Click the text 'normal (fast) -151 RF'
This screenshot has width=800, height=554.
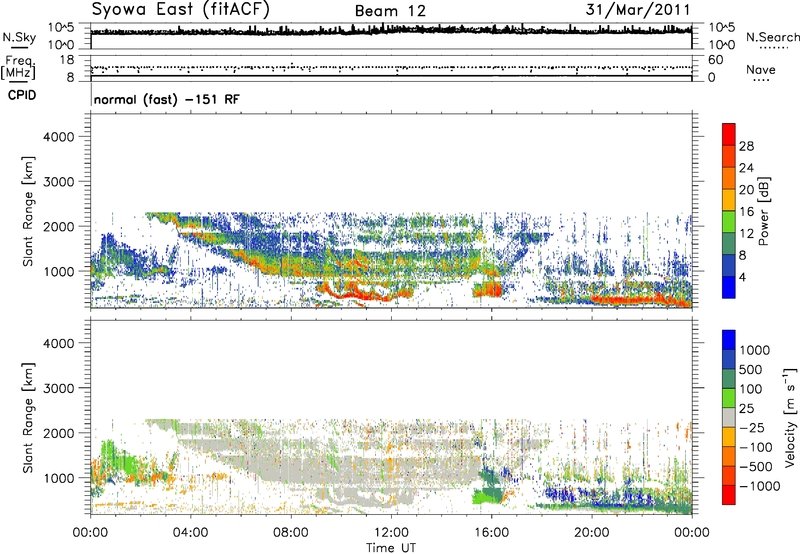(x=167, y=99)
